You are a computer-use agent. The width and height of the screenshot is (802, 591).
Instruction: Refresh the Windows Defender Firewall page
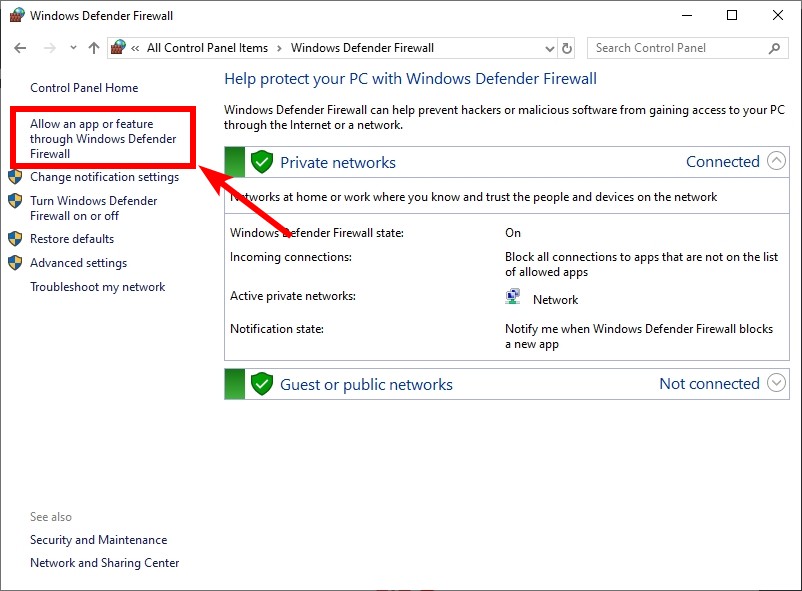tap(567, 48)
